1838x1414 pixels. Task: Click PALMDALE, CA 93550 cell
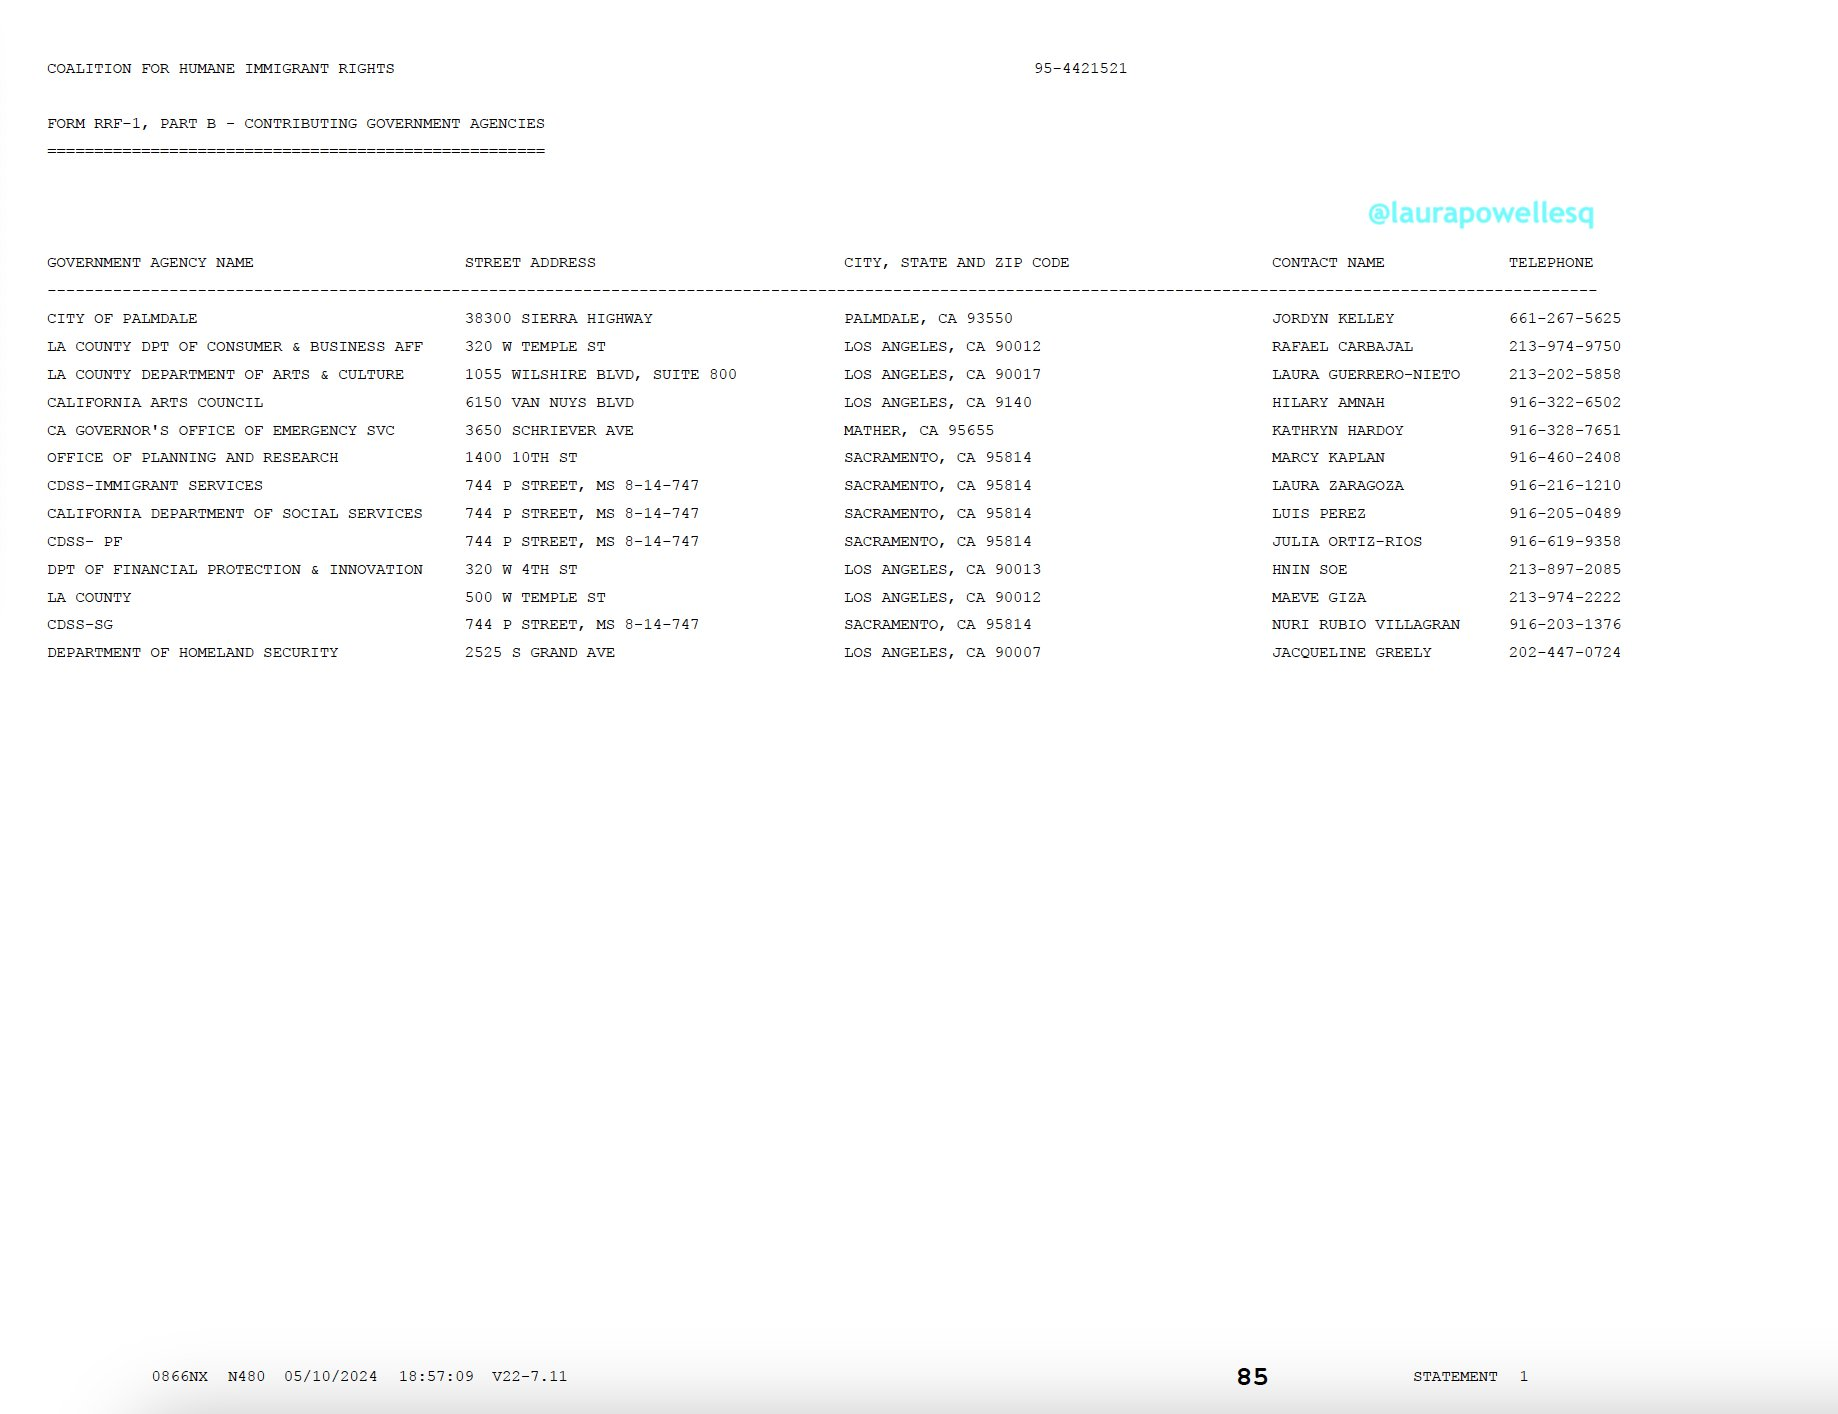(928, 319)
